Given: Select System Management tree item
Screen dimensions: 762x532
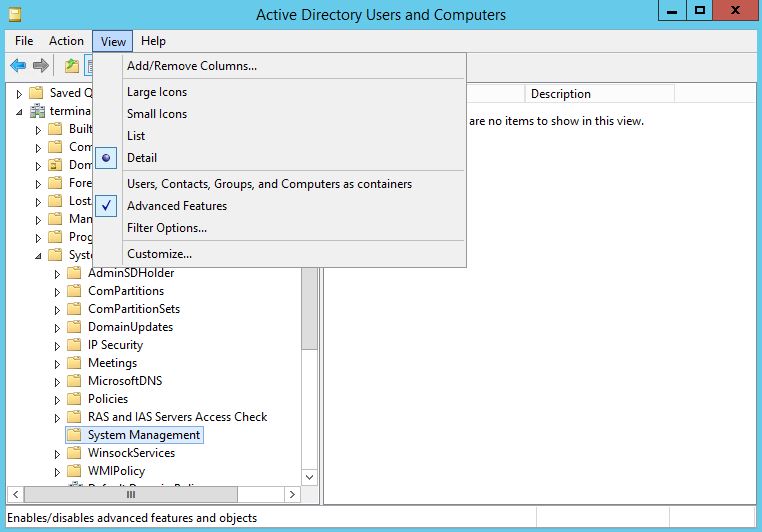Looking at the screenshot, I should click(x=143, y=435).
